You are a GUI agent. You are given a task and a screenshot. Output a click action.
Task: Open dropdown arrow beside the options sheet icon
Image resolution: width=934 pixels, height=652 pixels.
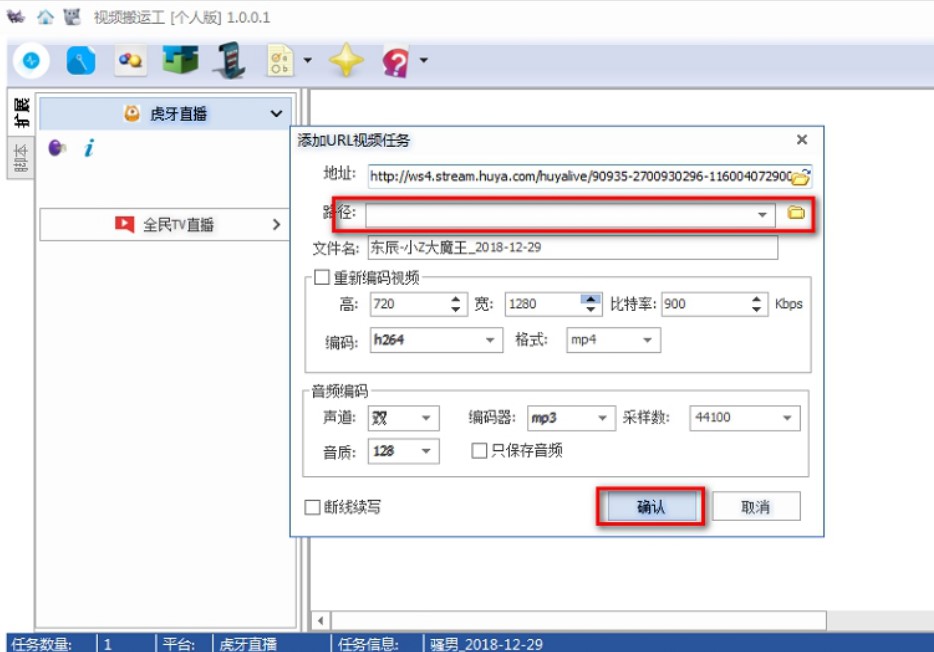(x=307, y=60)
